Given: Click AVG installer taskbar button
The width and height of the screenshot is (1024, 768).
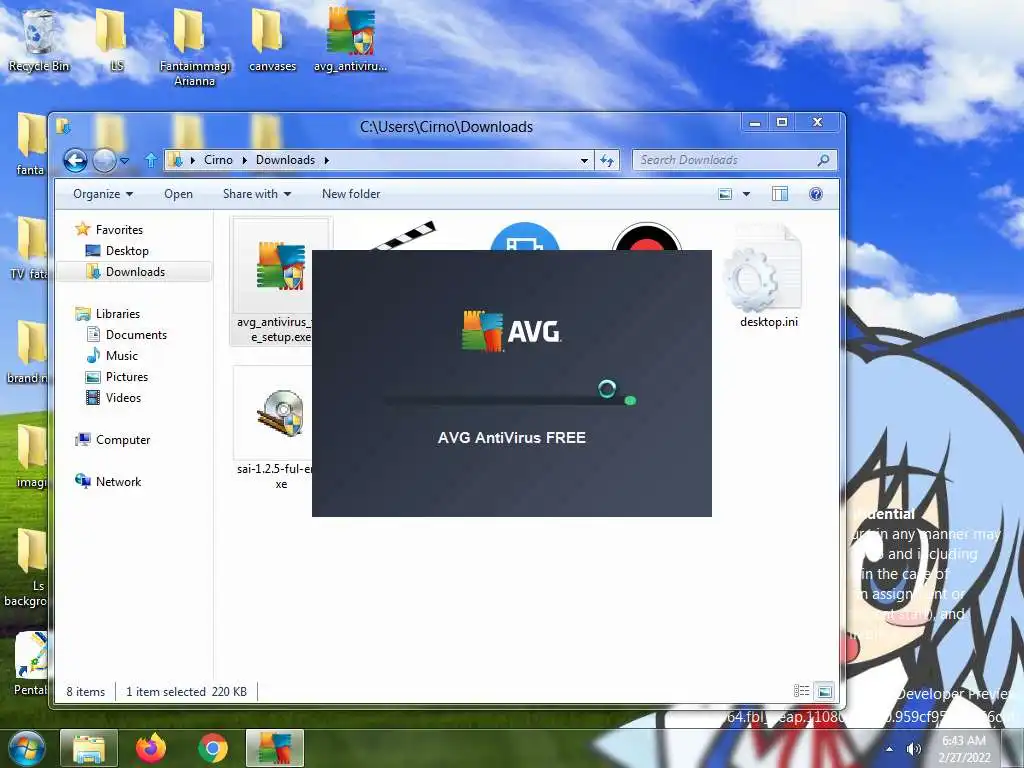Looking at the screenshot, I should 275,748.
